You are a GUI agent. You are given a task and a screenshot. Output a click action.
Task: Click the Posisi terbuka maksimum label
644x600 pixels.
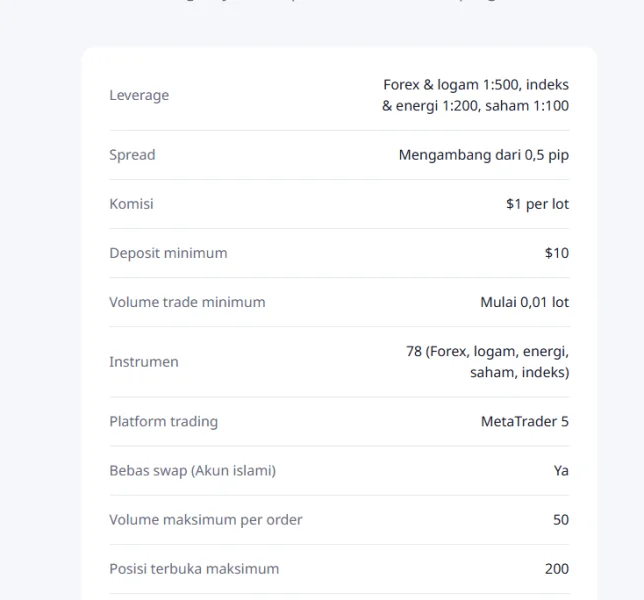[194, 569]
